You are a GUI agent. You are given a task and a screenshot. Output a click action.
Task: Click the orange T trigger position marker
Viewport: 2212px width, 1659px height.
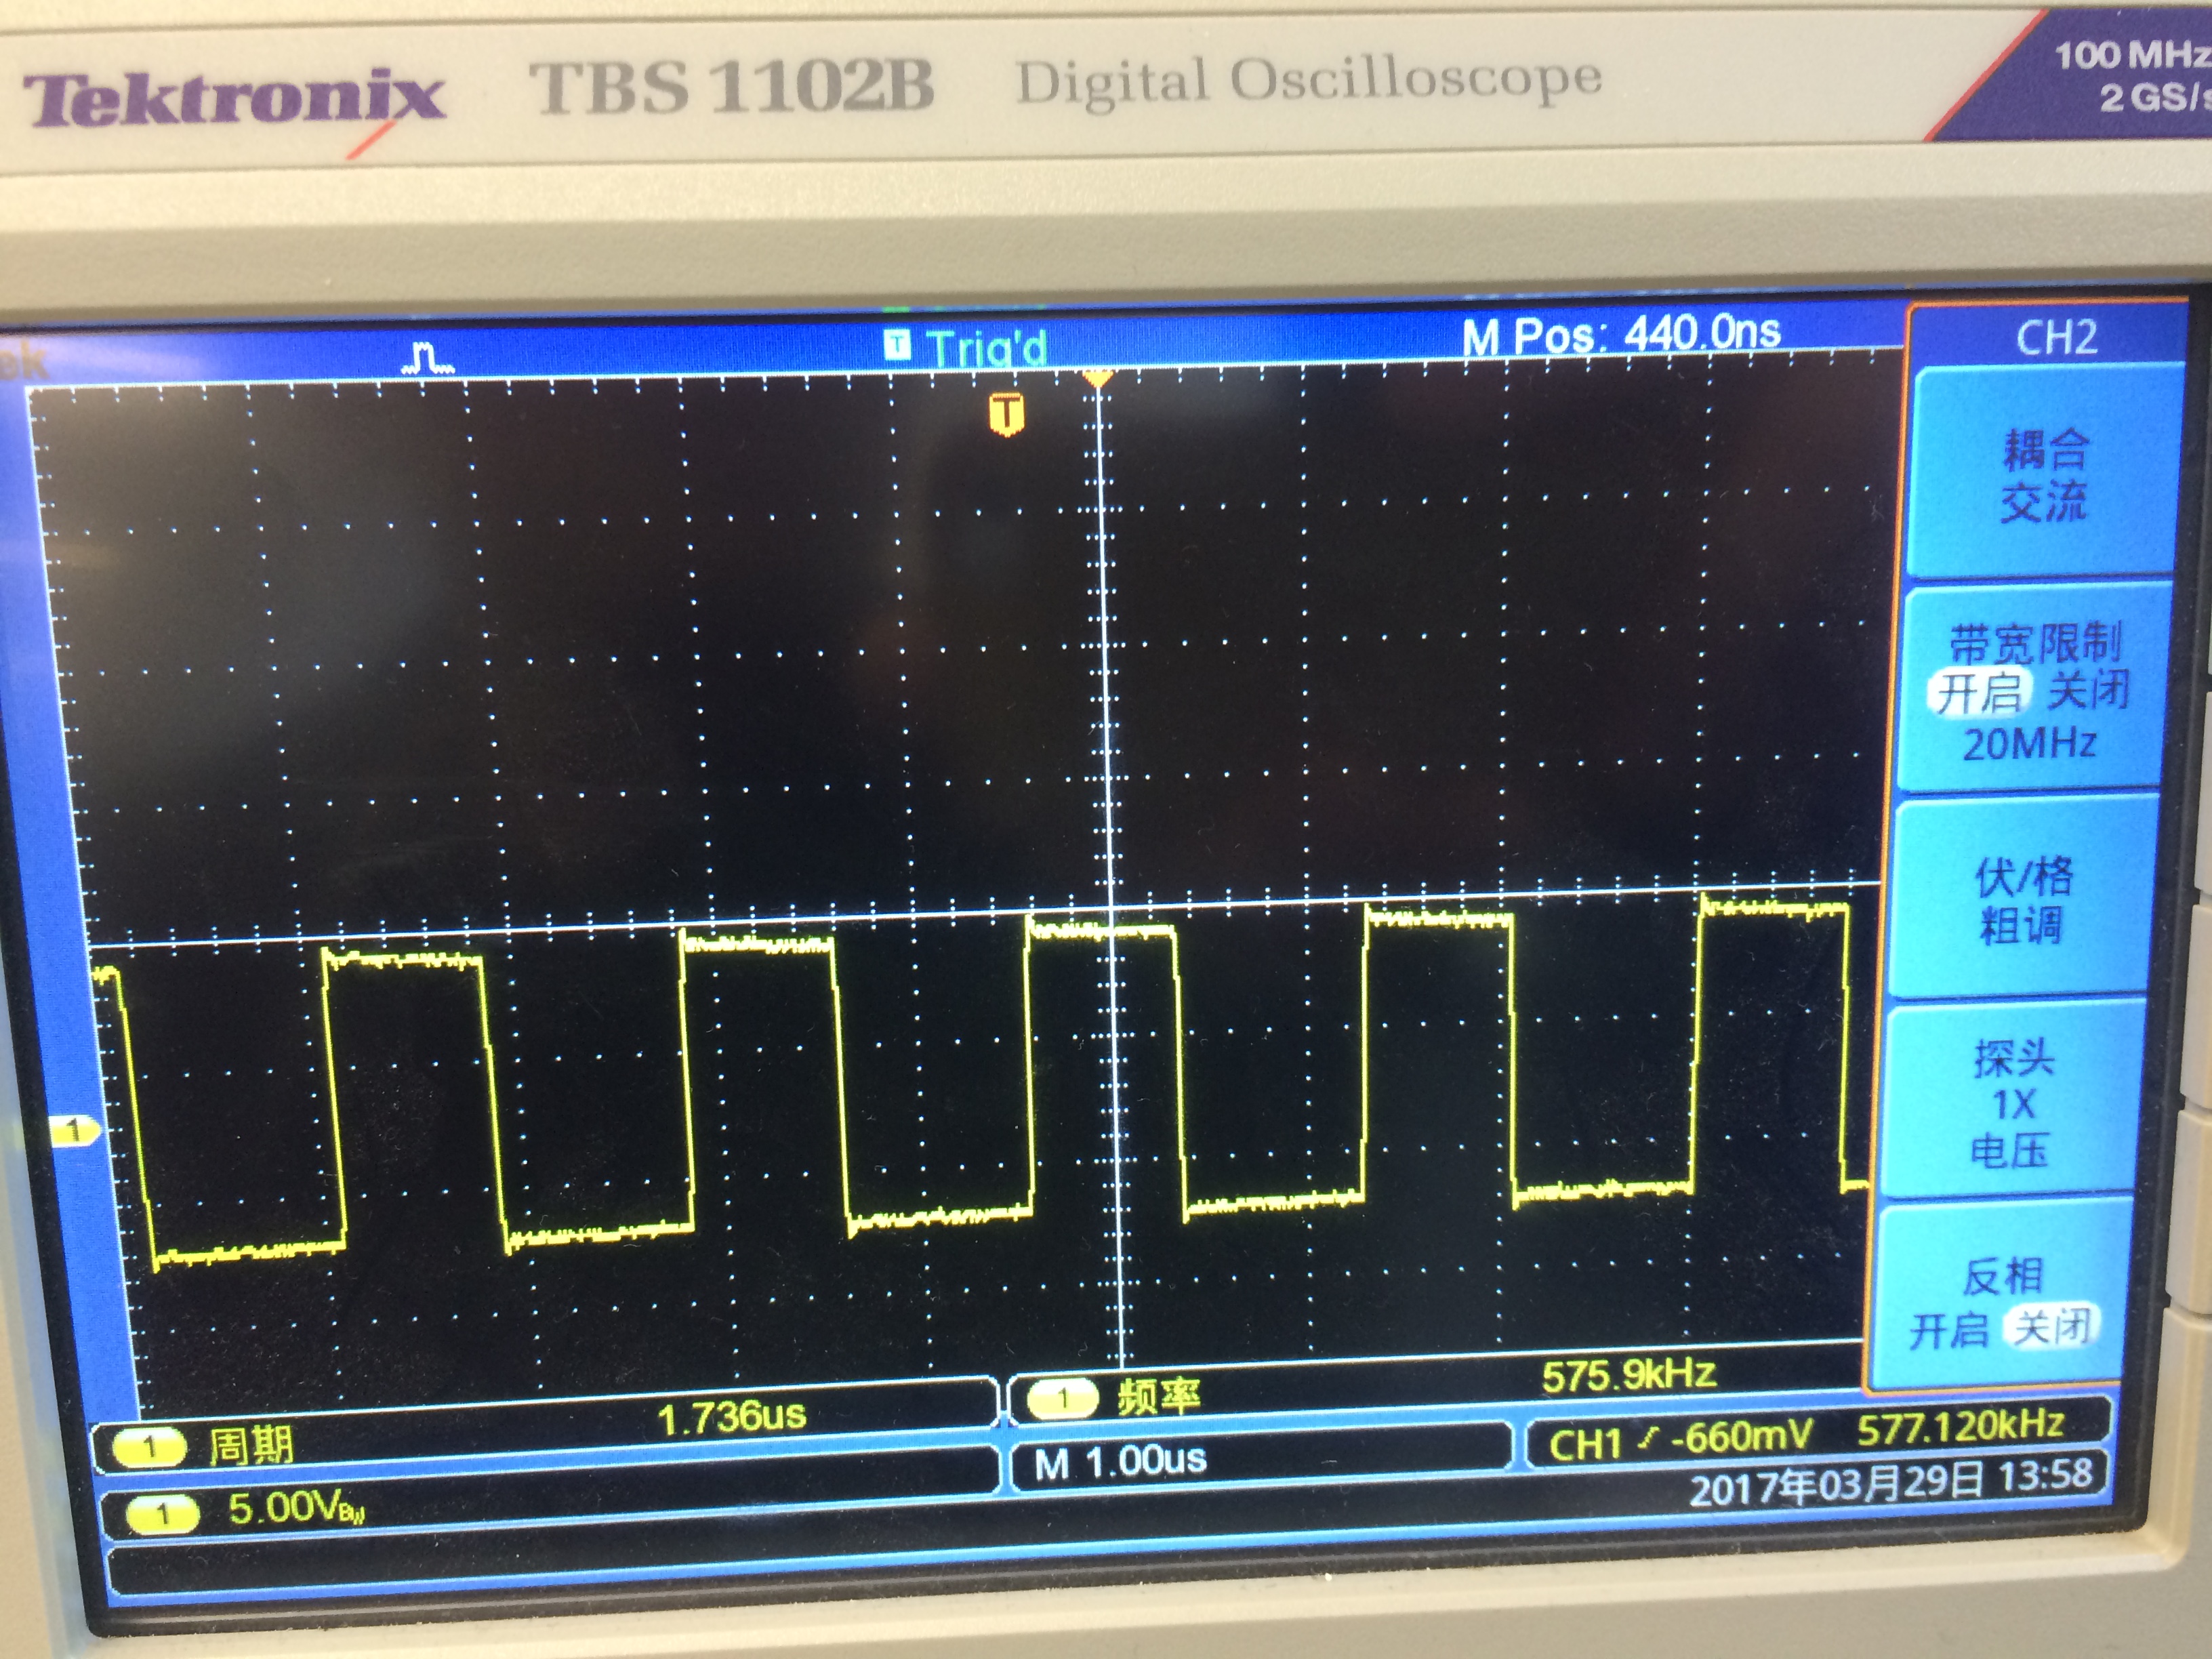pos(1006,413)
